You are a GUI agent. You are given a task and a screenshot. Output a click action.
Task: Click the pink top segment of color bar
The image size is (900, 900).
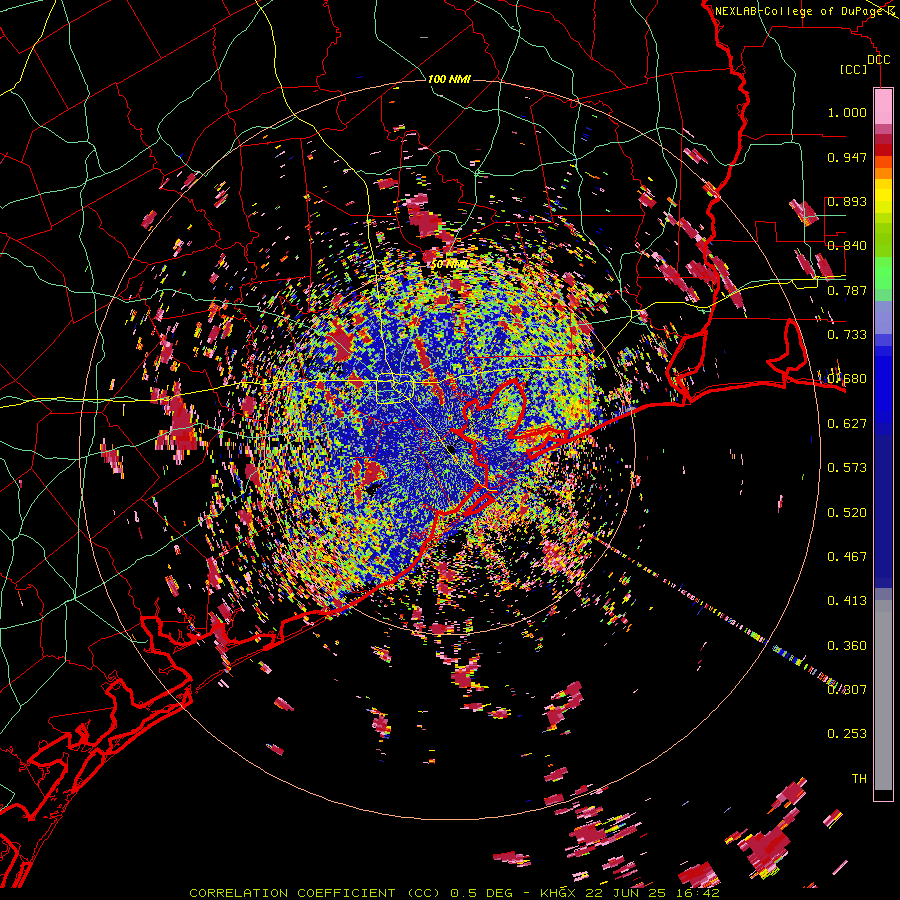(883, 107)
